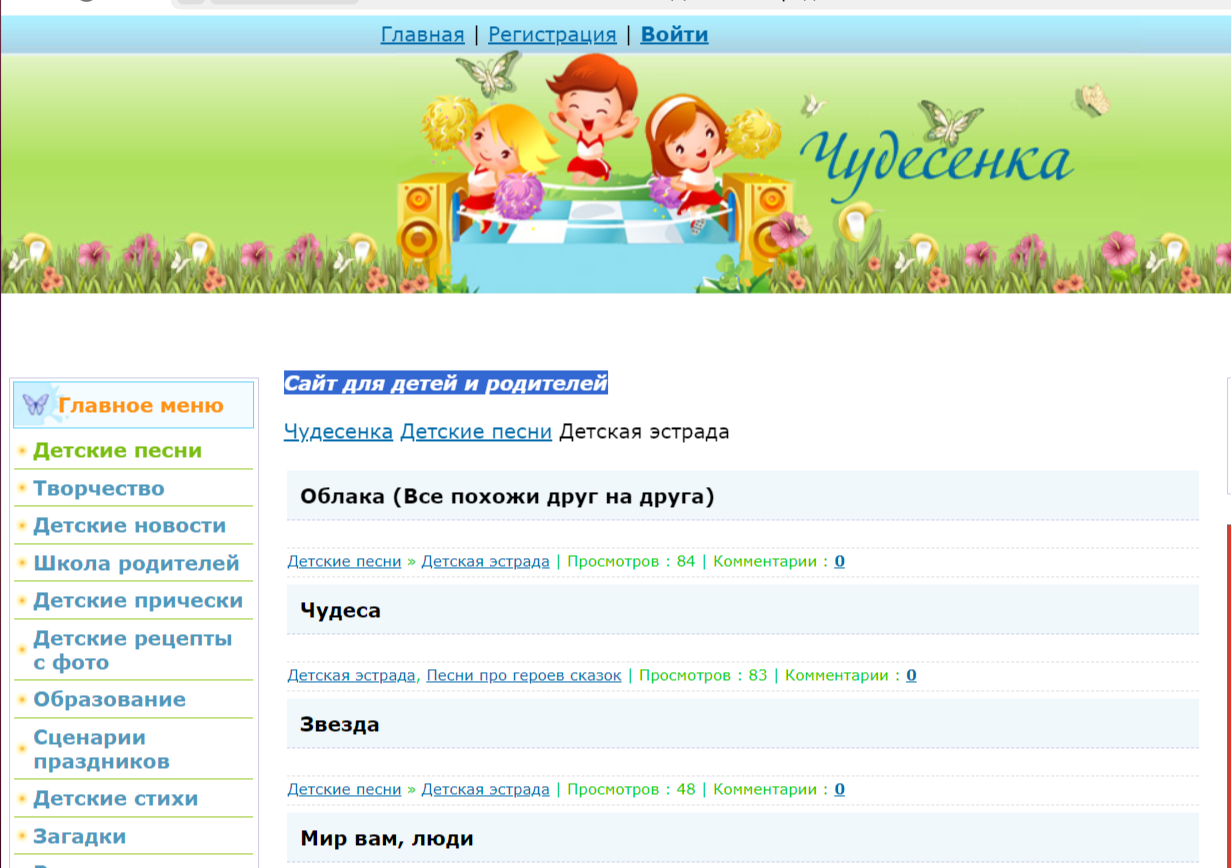Open the song Облака (Все похожи друг на друга)

click(507, 497)
